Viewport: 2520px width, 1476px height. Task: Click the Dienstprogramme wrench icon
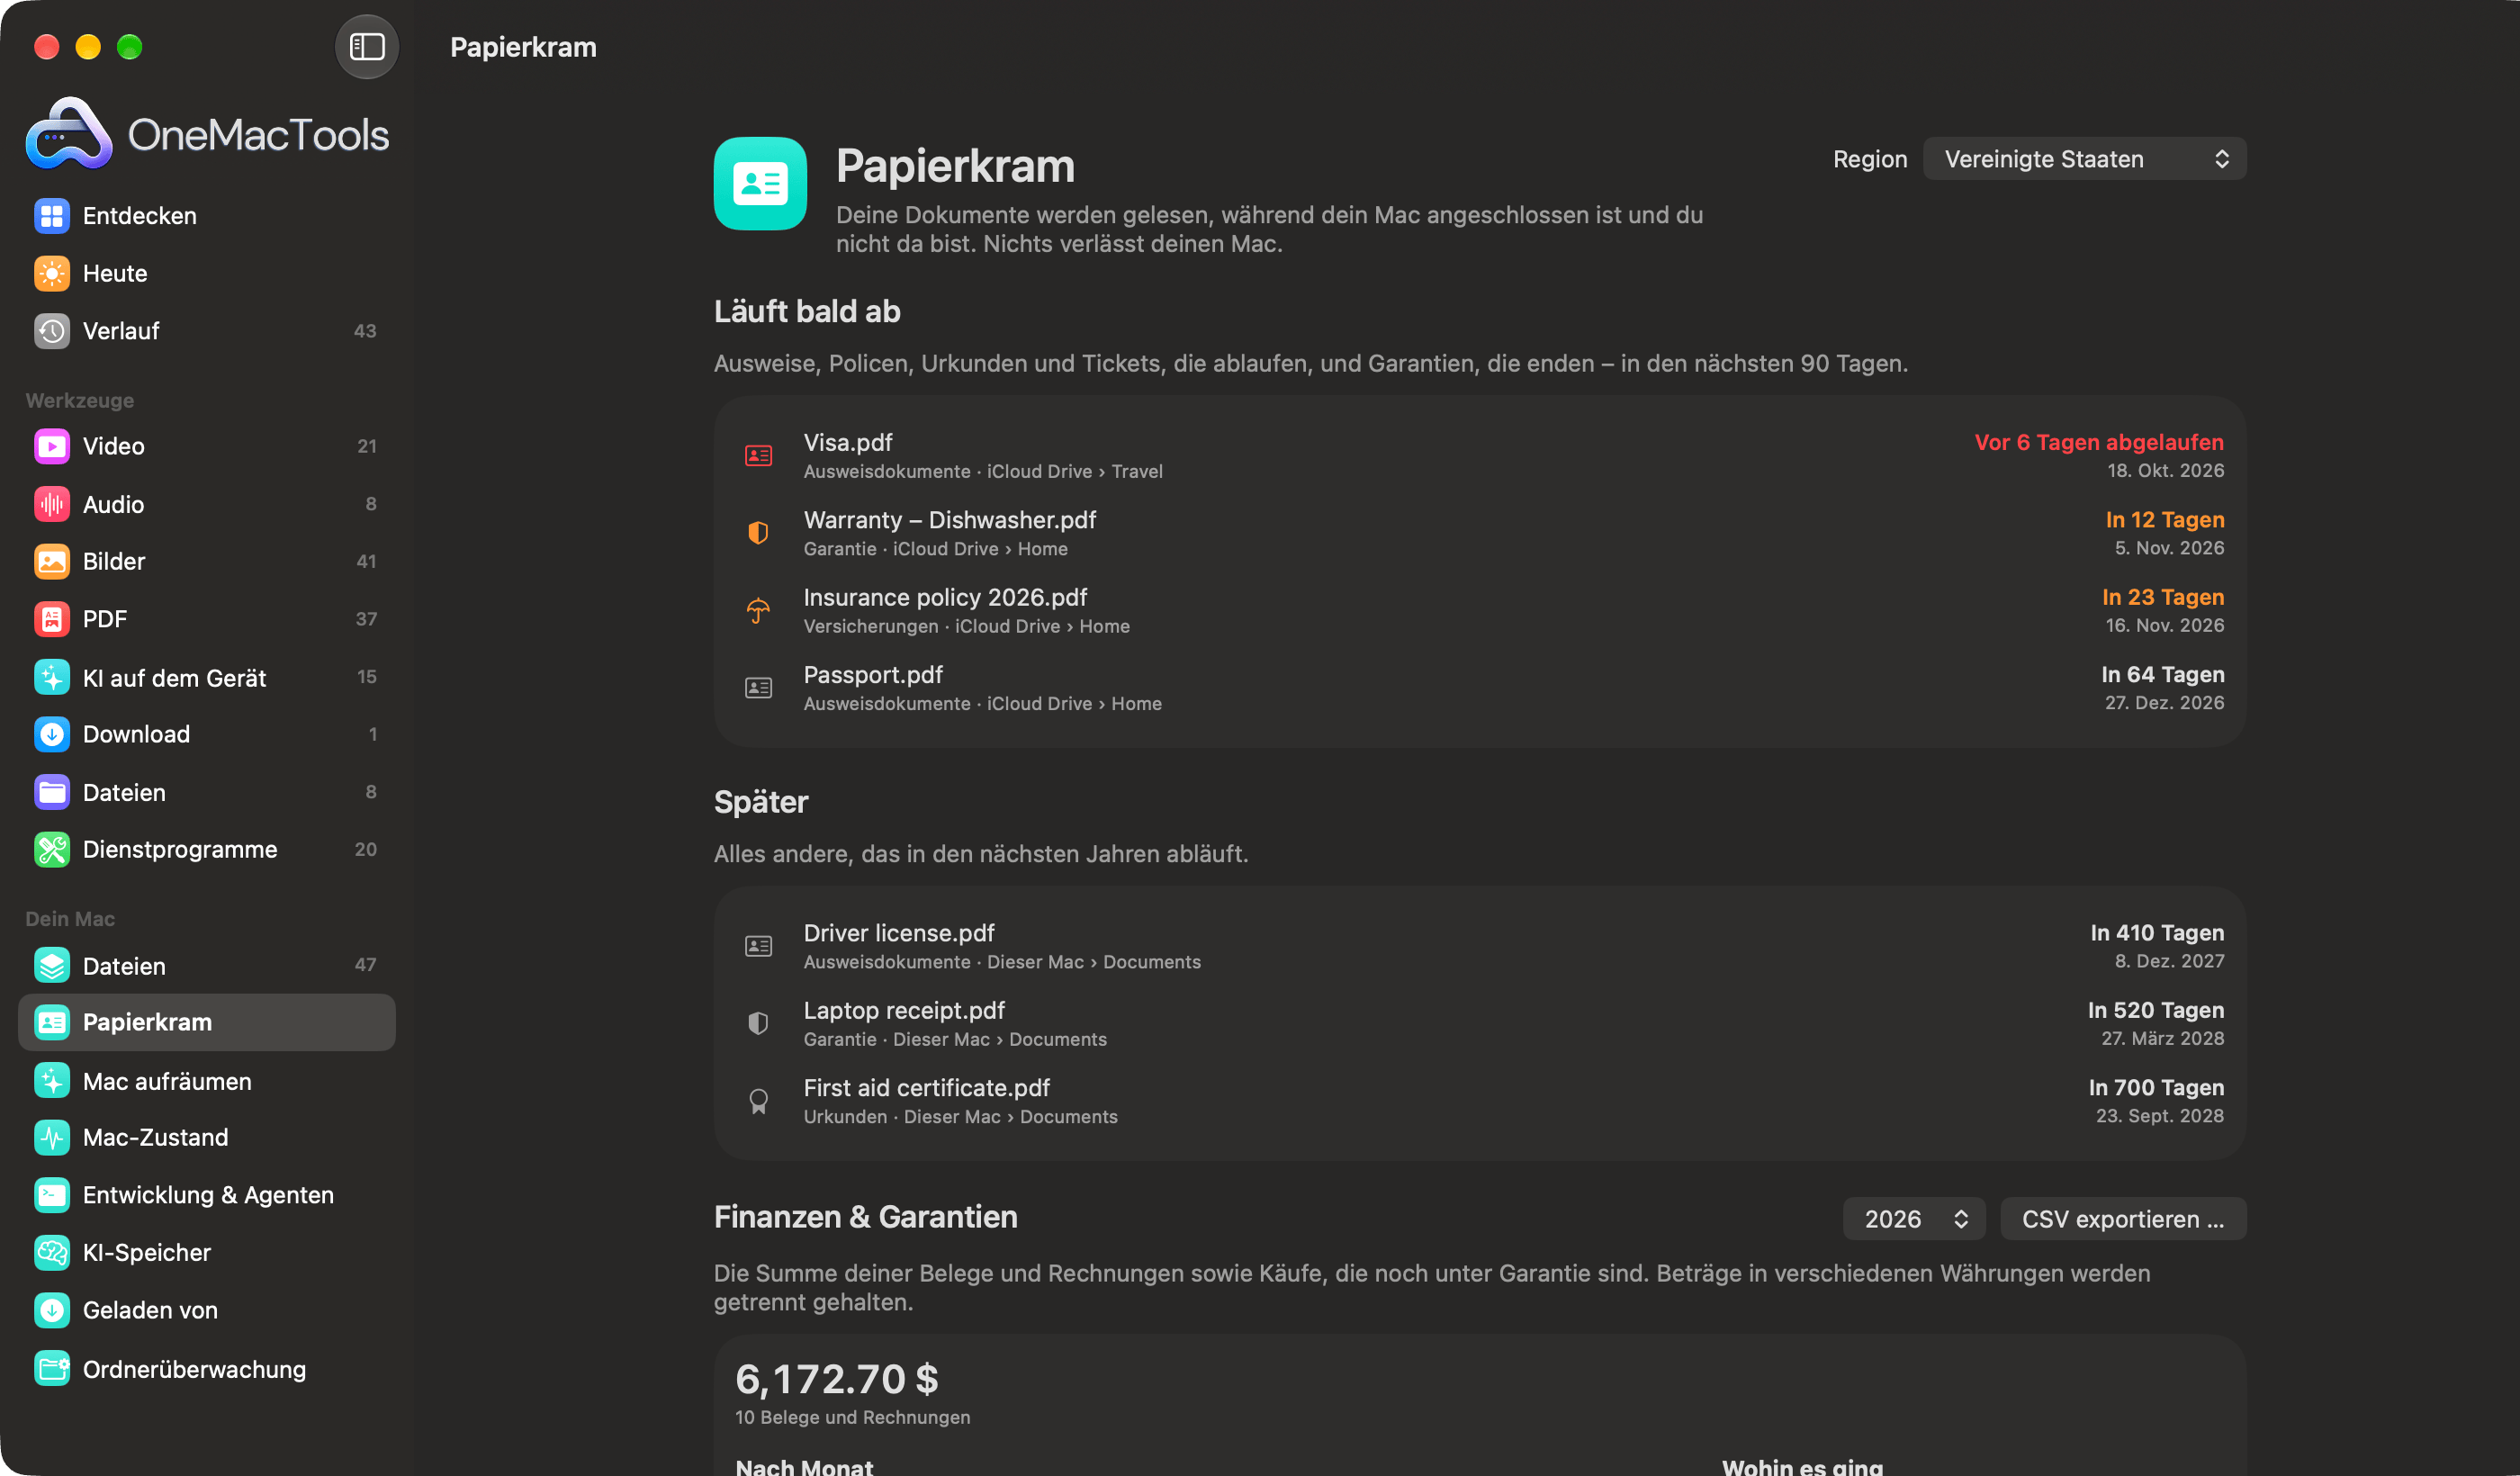pyautogui.click(x=51, y=849)
